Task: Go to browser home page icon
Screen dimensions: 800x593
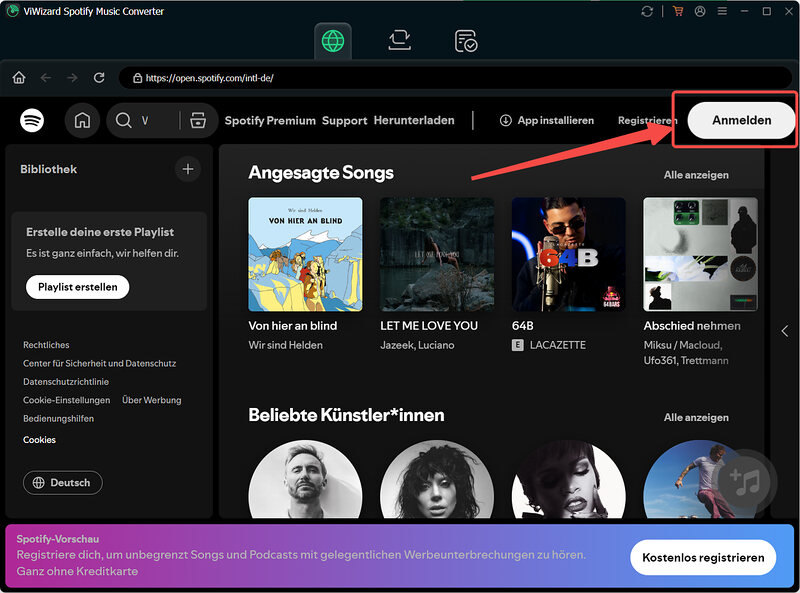Action: (19, 78)
